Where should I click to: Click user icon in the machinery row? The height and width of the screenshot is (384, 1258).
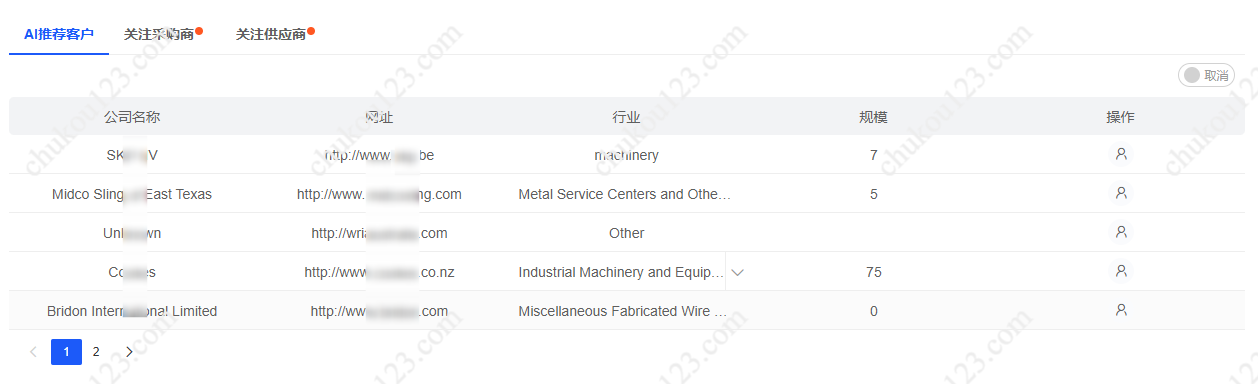pos(1121,154)
